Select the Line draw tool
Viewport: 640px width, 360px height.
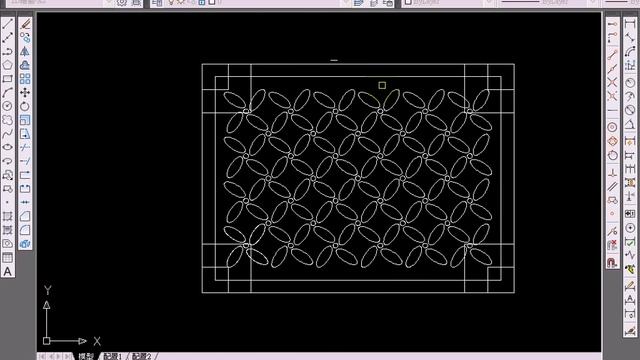(x=7, y=24)
